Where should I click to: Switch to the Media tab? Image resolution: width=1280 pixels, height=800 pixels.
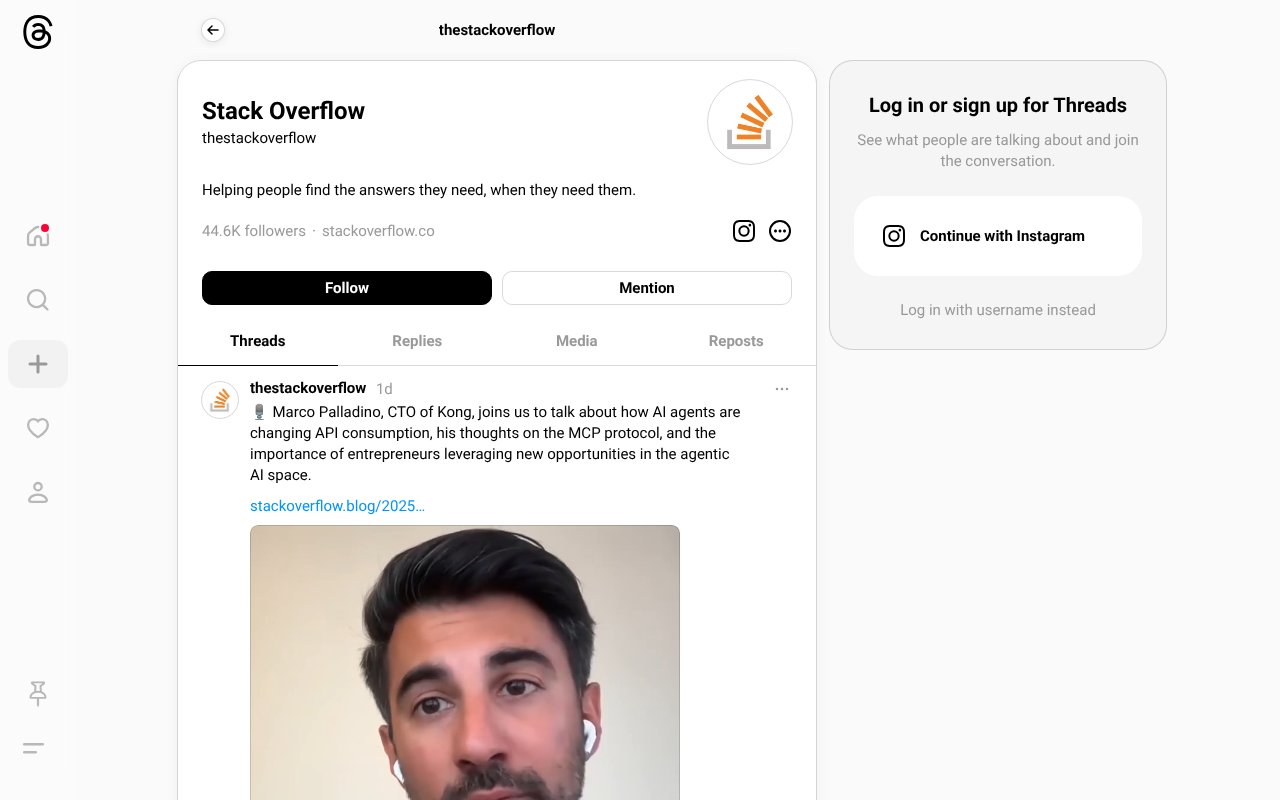tap(577, 341)
